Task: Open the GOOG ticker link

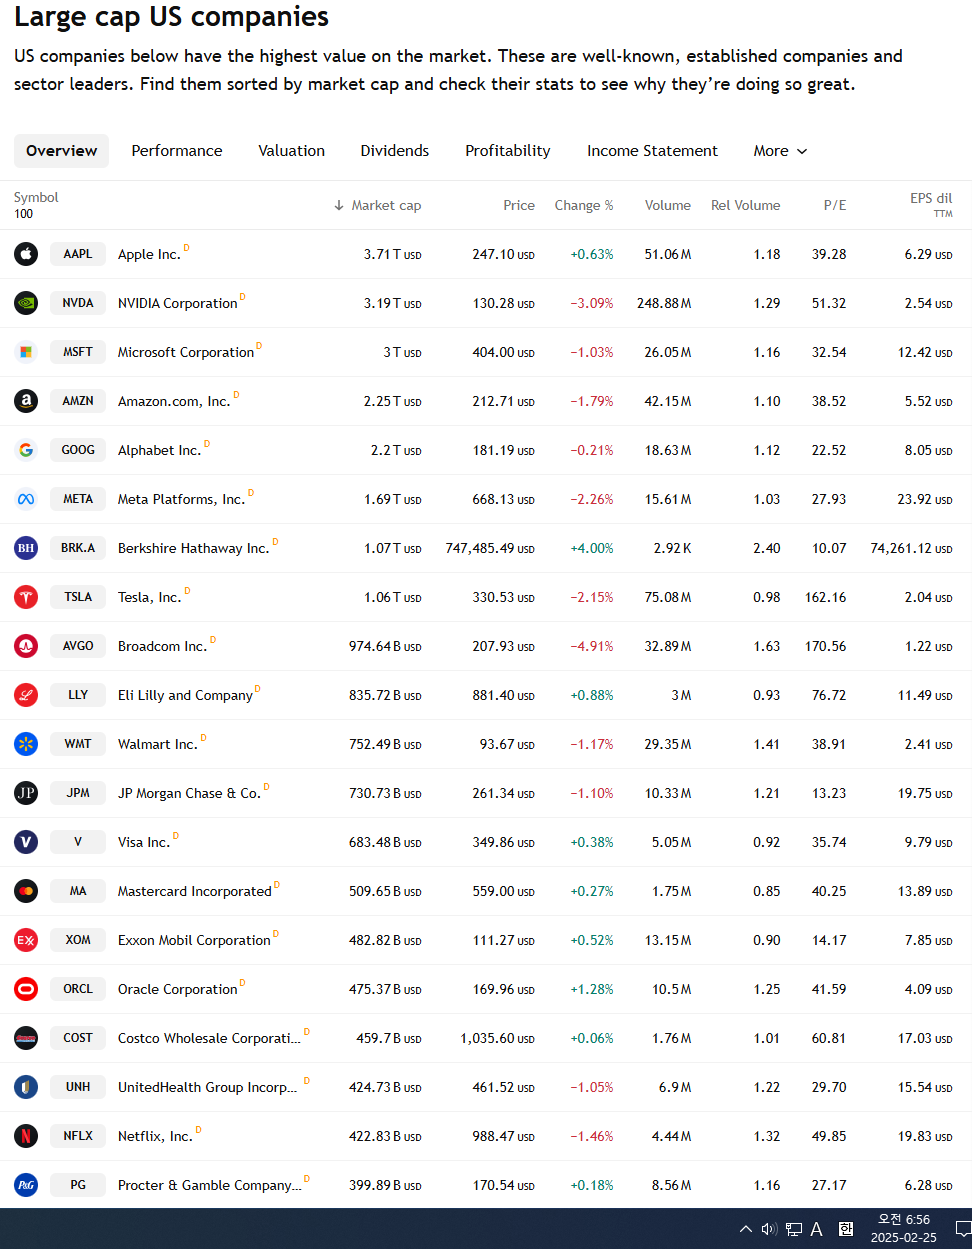Action: click(x=78, y=450)
